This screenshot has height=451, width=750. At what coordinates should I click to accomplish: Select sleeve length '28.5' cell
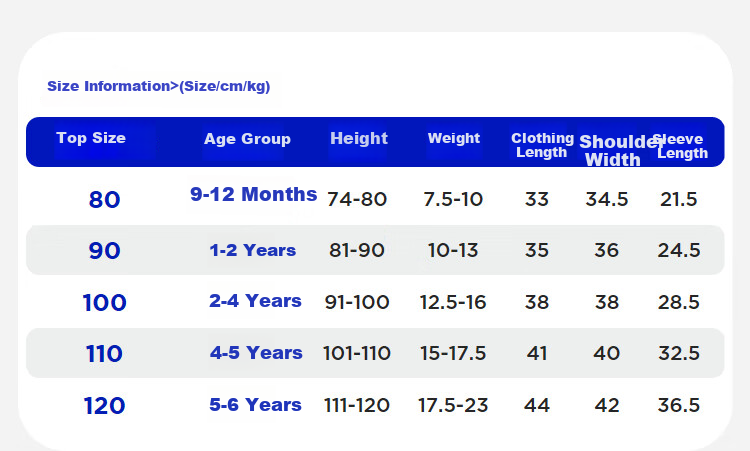[679, 302]
